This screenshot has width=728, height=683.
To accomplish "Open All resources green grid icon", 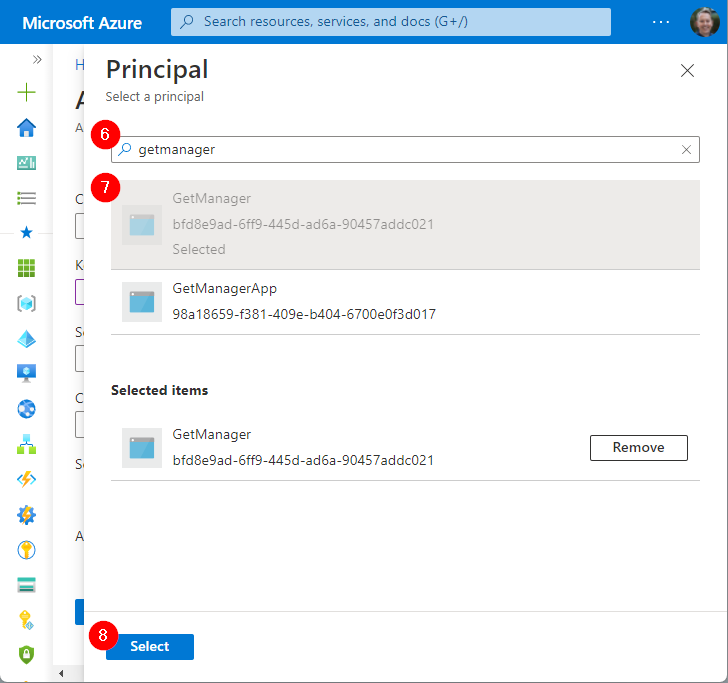I will [26, 268].
